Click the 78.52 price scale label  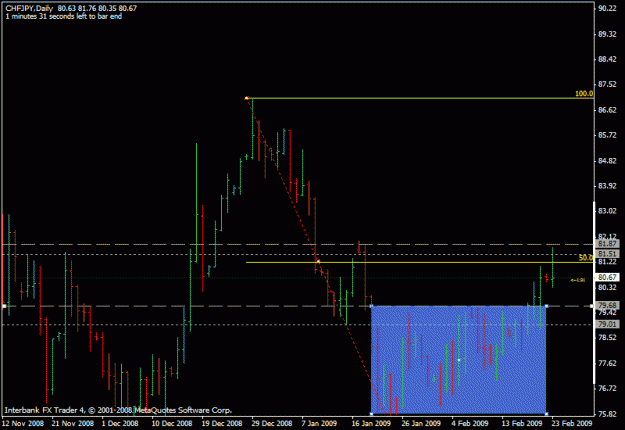coord(607,338)
